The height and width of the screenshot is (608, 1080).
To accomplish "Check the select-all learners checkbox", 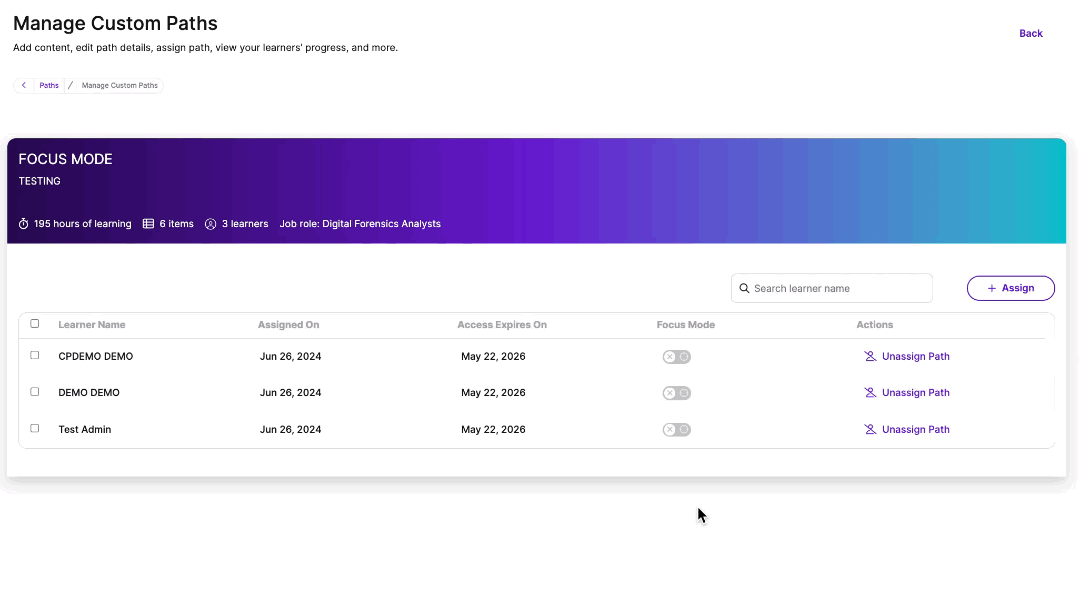I will 35,324.
